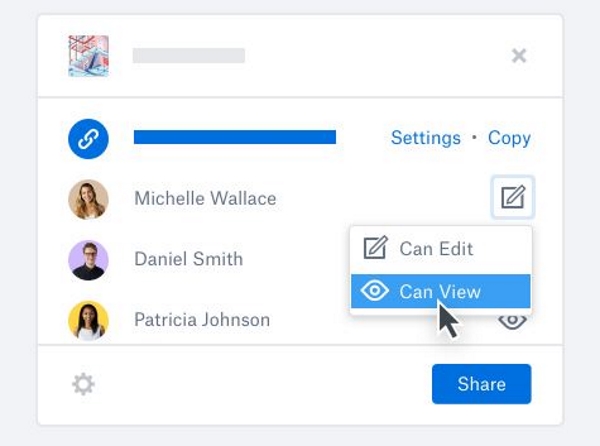Close the share dialog with X
This screenshot has width=600, height=446.
[x=519, y=56]
